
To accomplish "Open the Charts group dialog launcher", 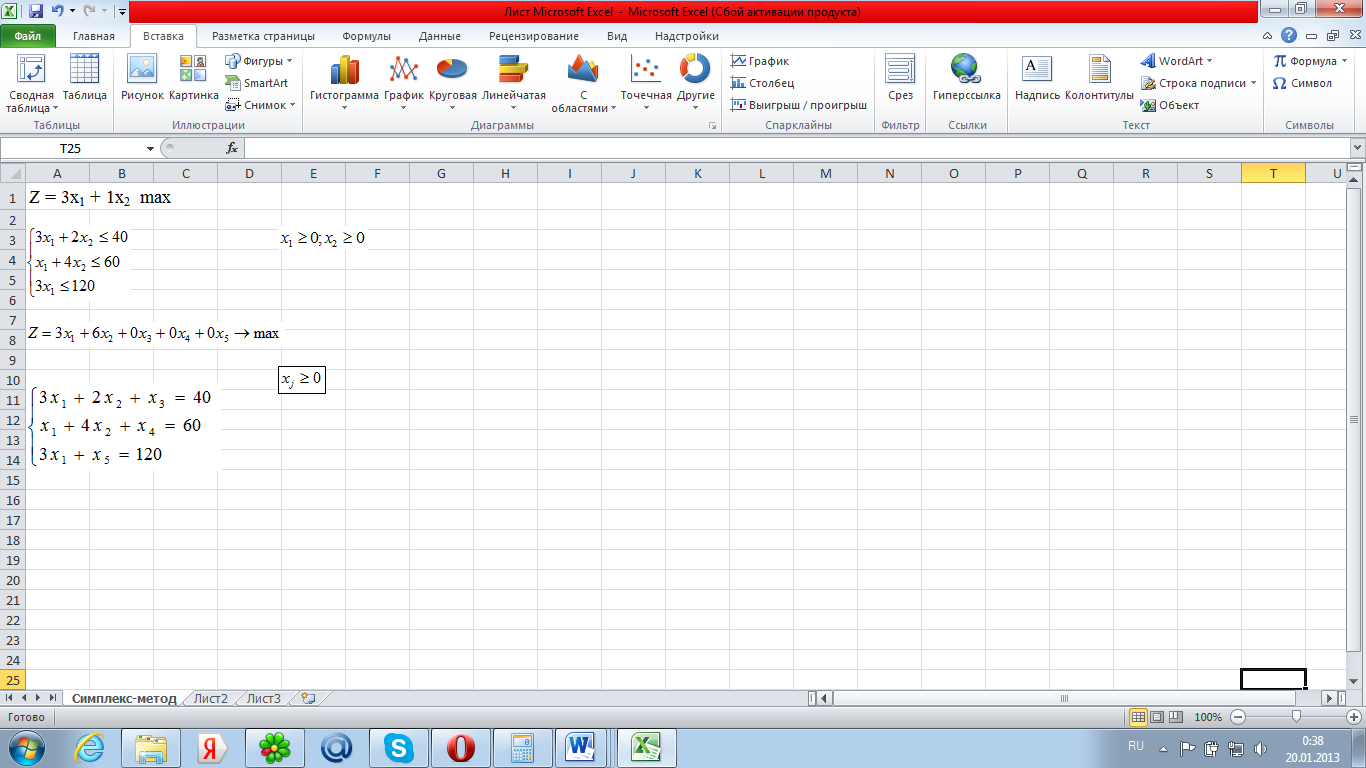I will pos(713,126).
